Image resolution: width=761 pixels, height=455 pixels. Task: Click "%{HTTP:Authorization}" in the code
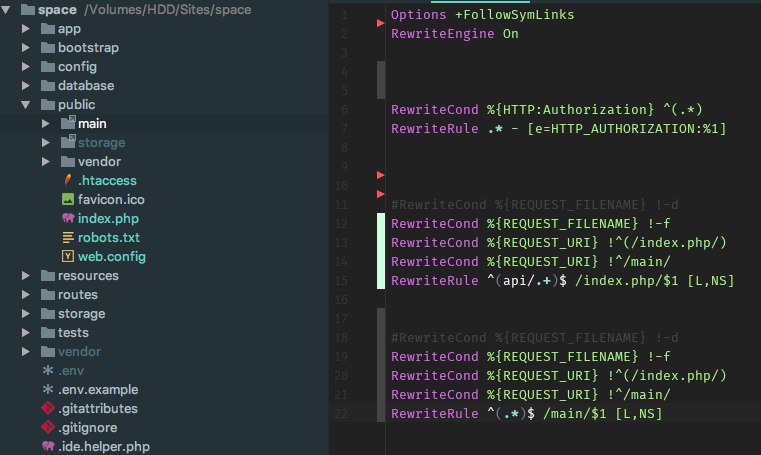click(x=570, y=110)
